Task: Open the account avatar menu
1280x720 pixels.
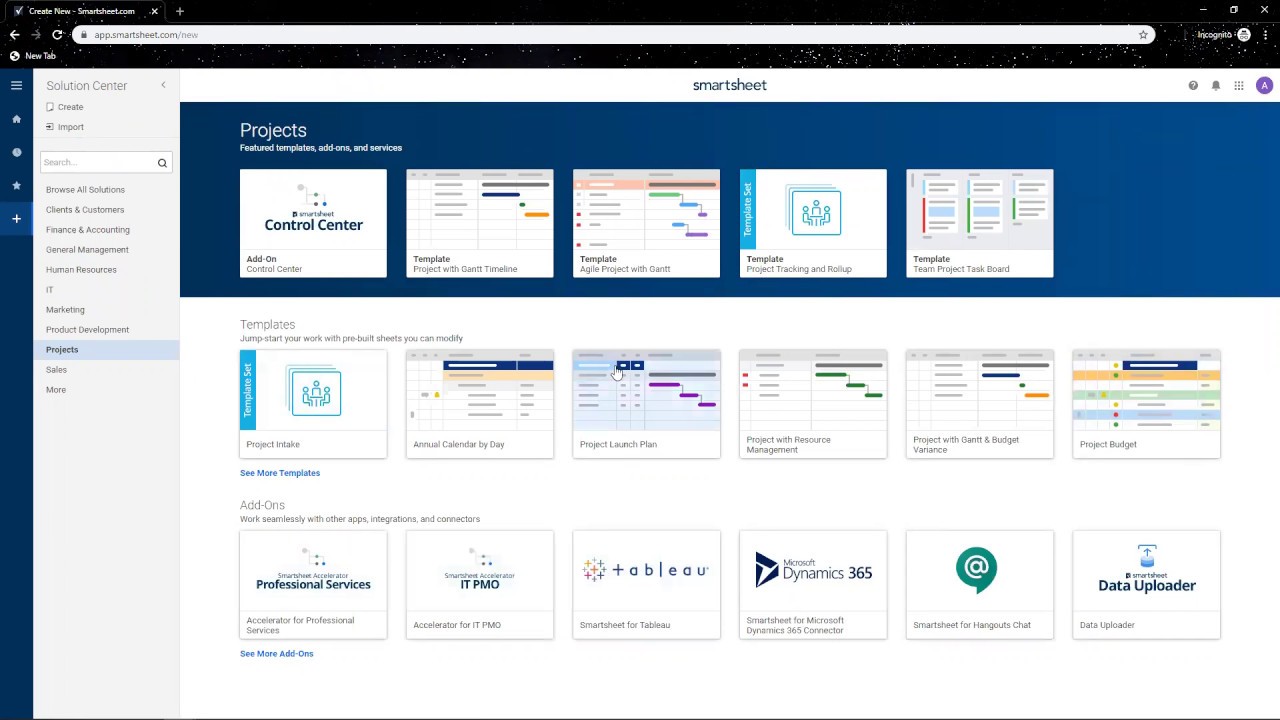Action: (1264, 86)
